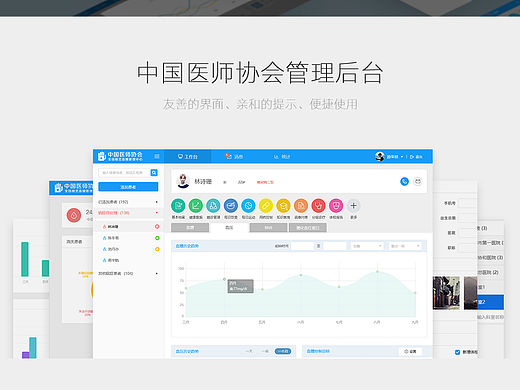Click the red tag text beside patient name
The image size is (520, 390).
click(265, 182)
